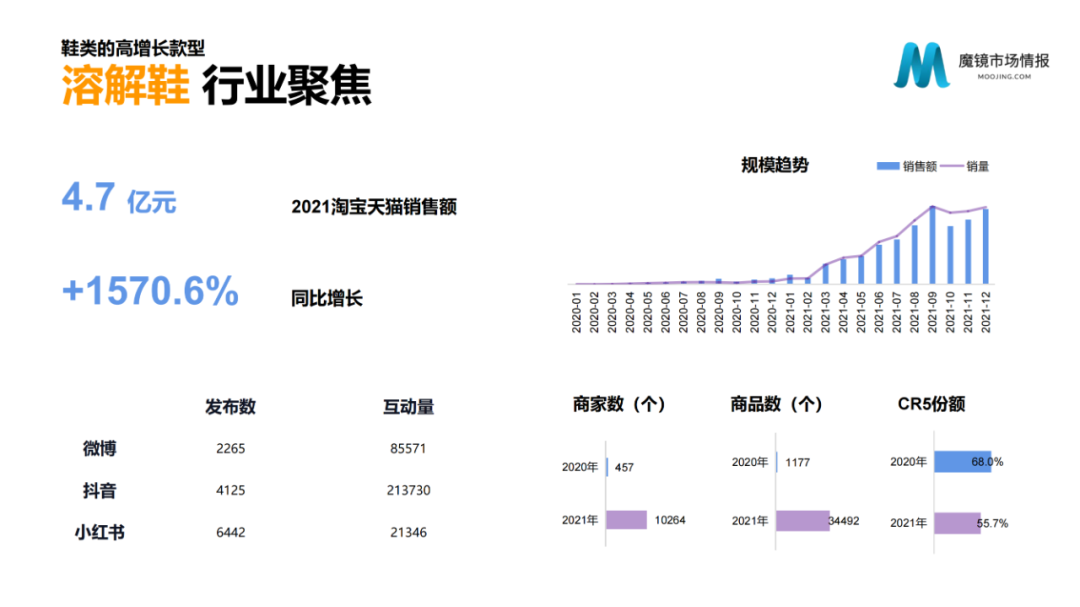The height and width of the screenshot is (607, 1080).
Task: Click the MOOJING.COM label
Action: (1004, 76)
